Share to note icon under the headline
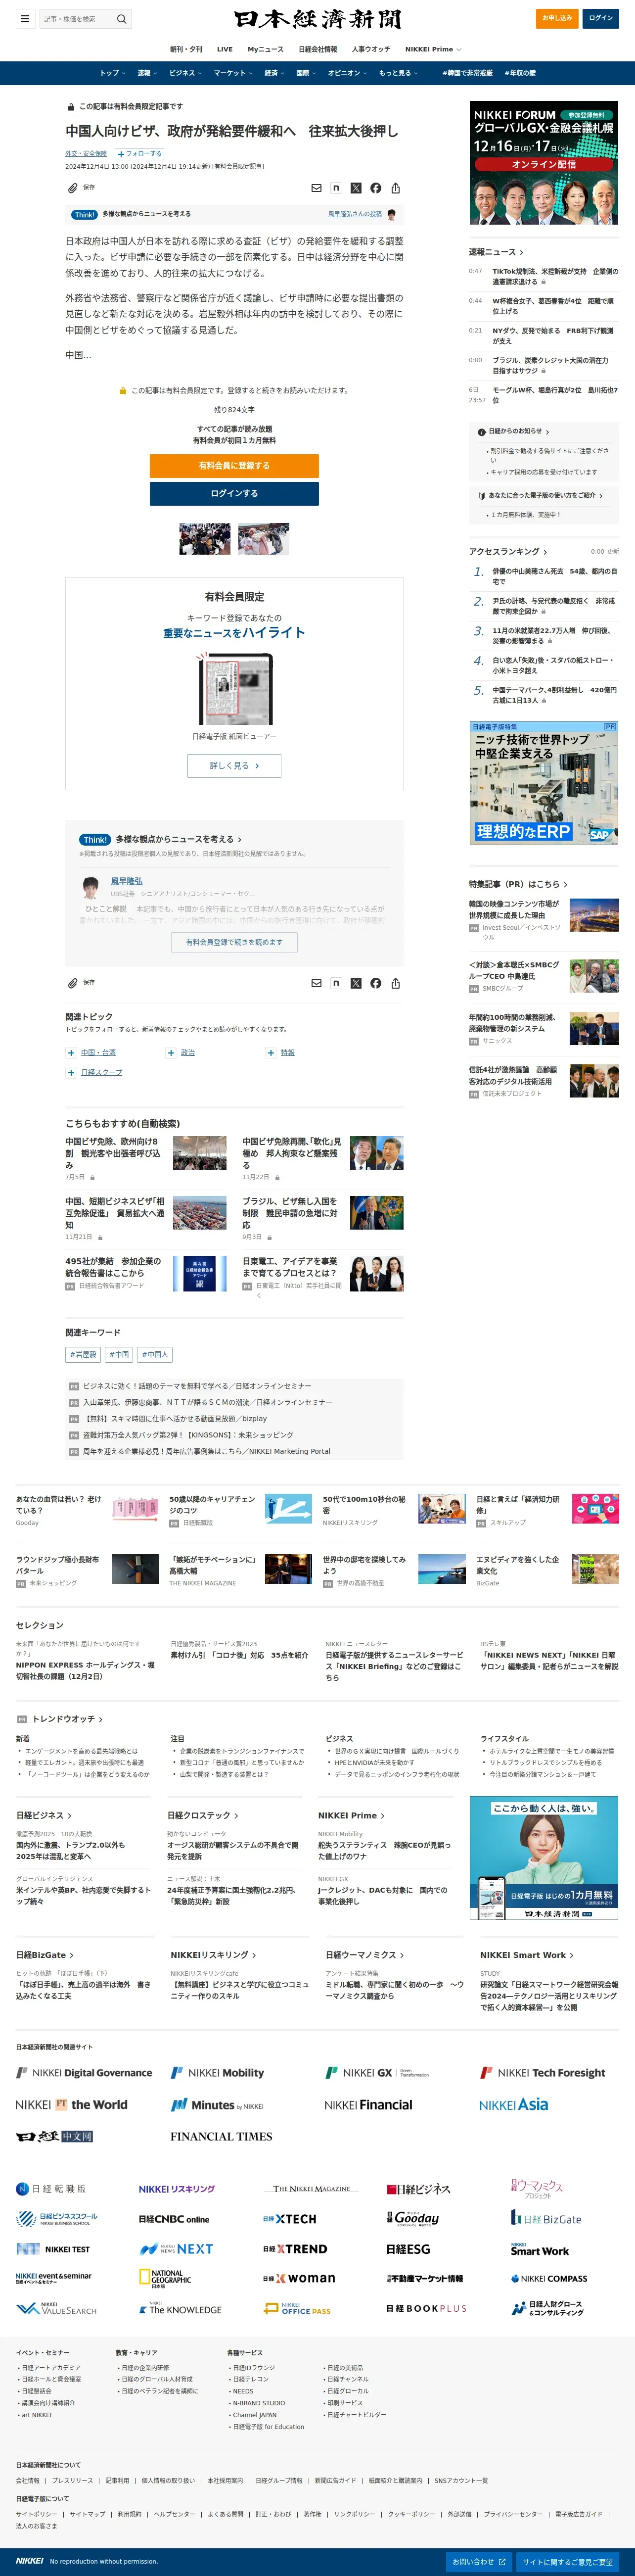Viewport: 635px width, 2576px height. (x=336, y=188)
